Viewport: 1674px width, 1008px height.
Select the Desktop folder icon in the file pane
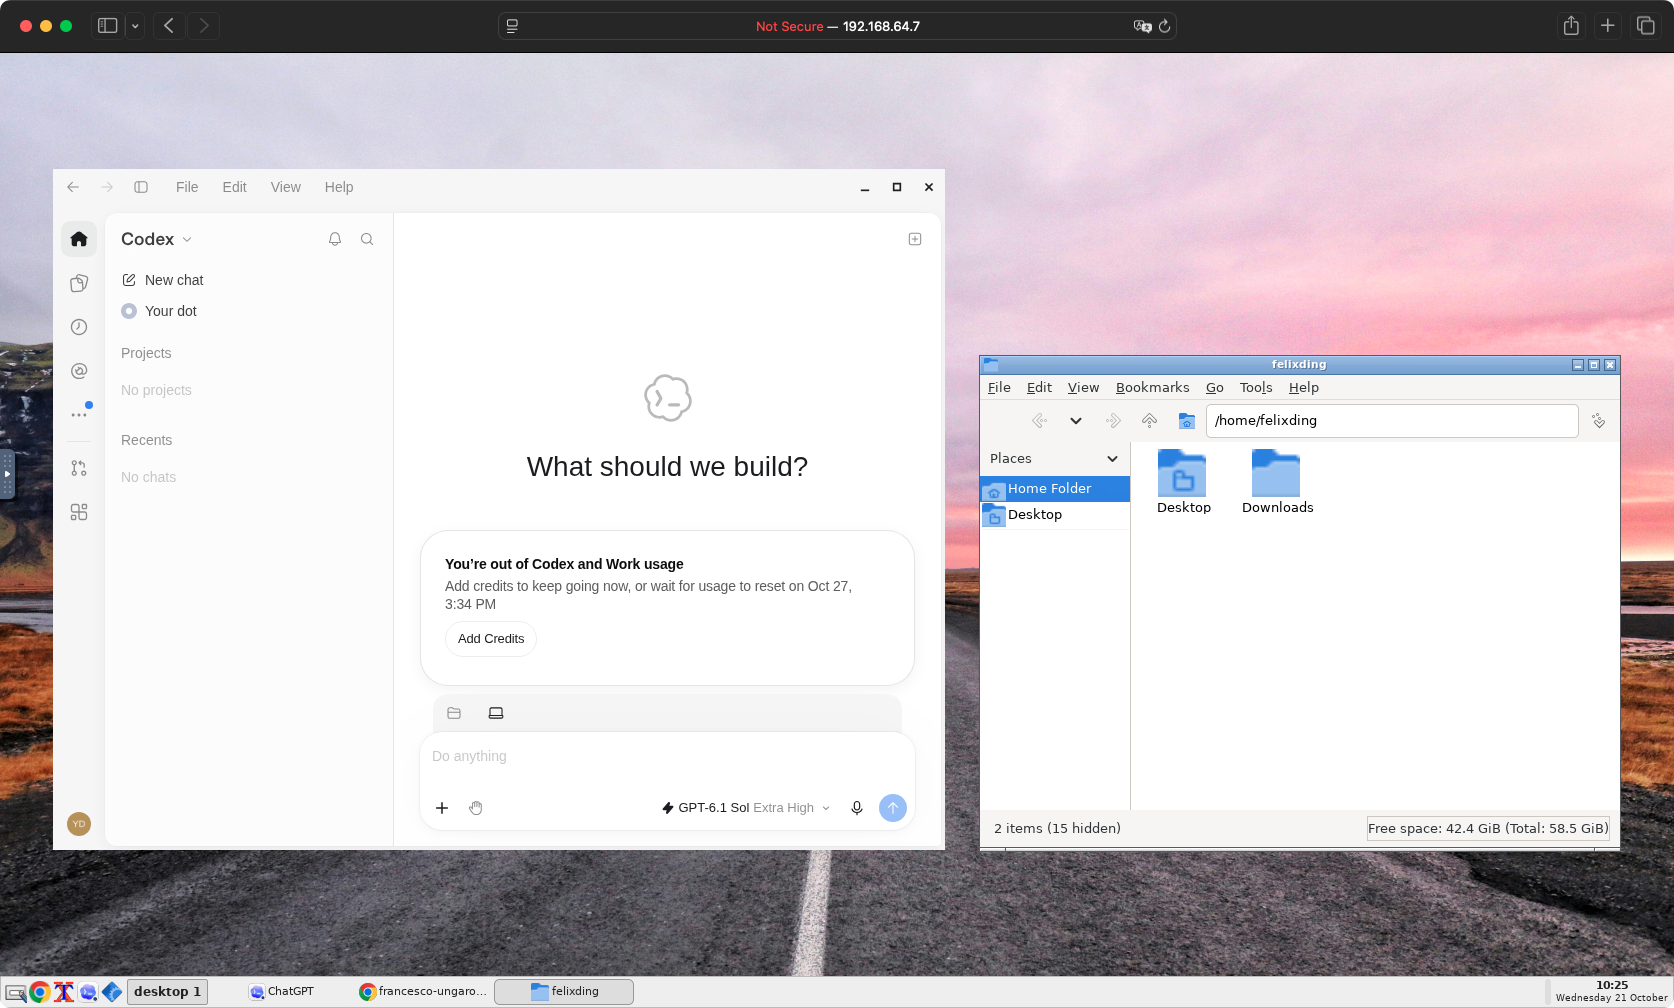tap(1184, 483)
